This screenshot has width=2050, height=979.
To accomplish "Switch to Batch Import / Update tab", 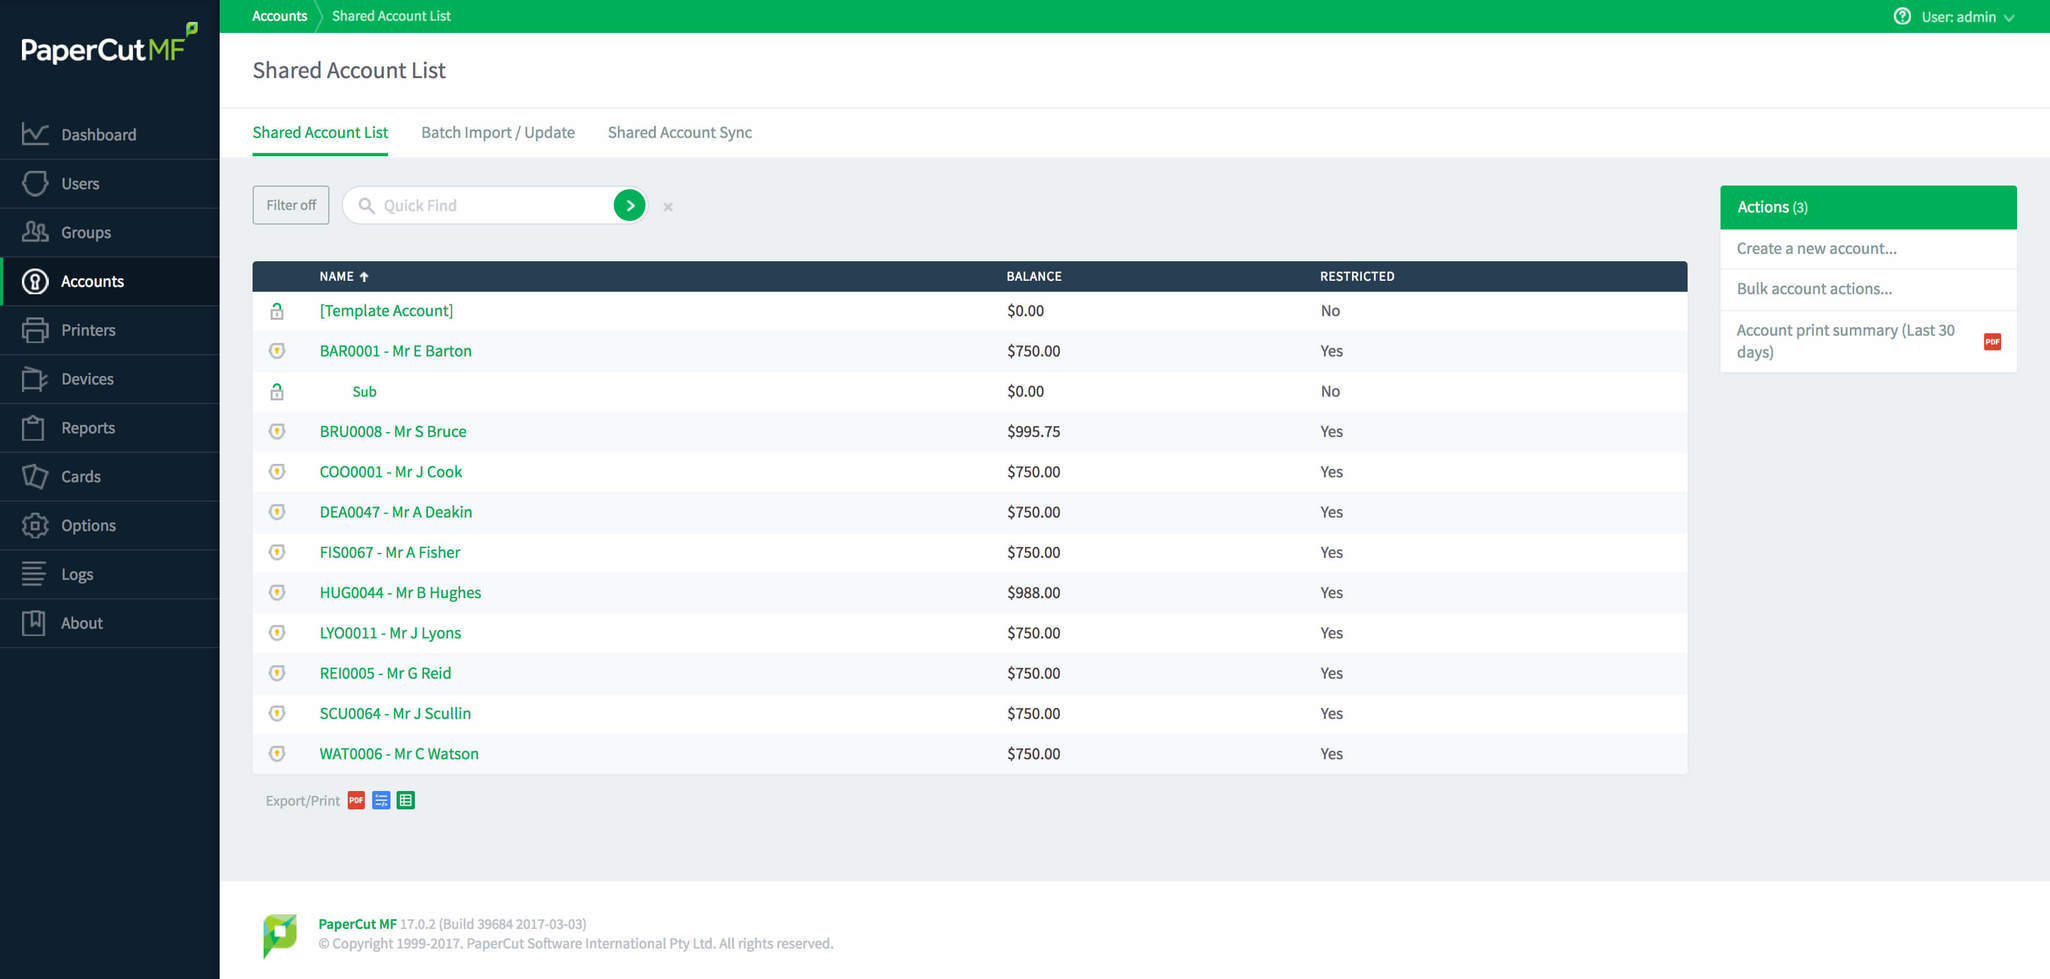I will pos(497,132).
